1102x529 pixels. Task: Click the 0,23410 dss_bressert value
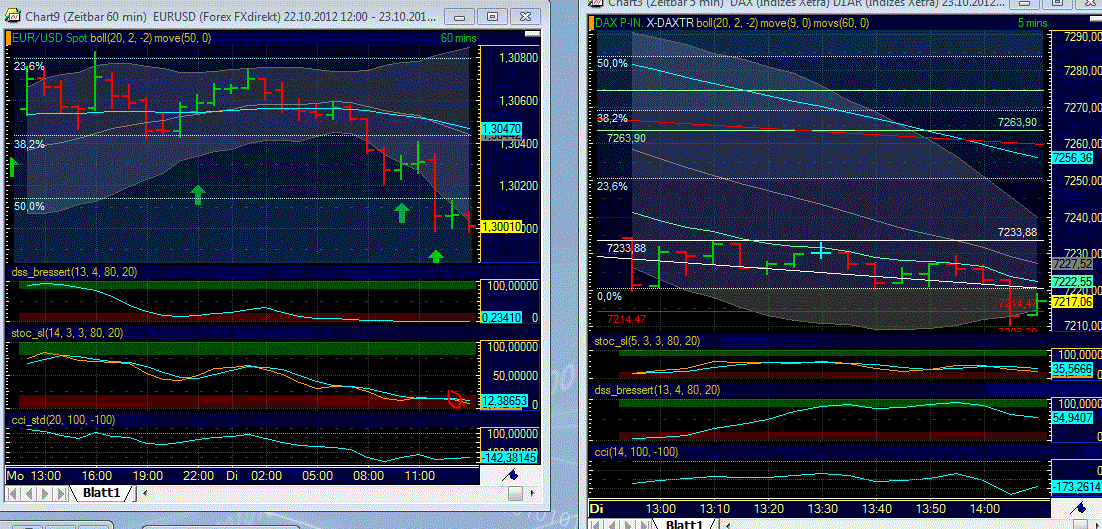[501, 318]
